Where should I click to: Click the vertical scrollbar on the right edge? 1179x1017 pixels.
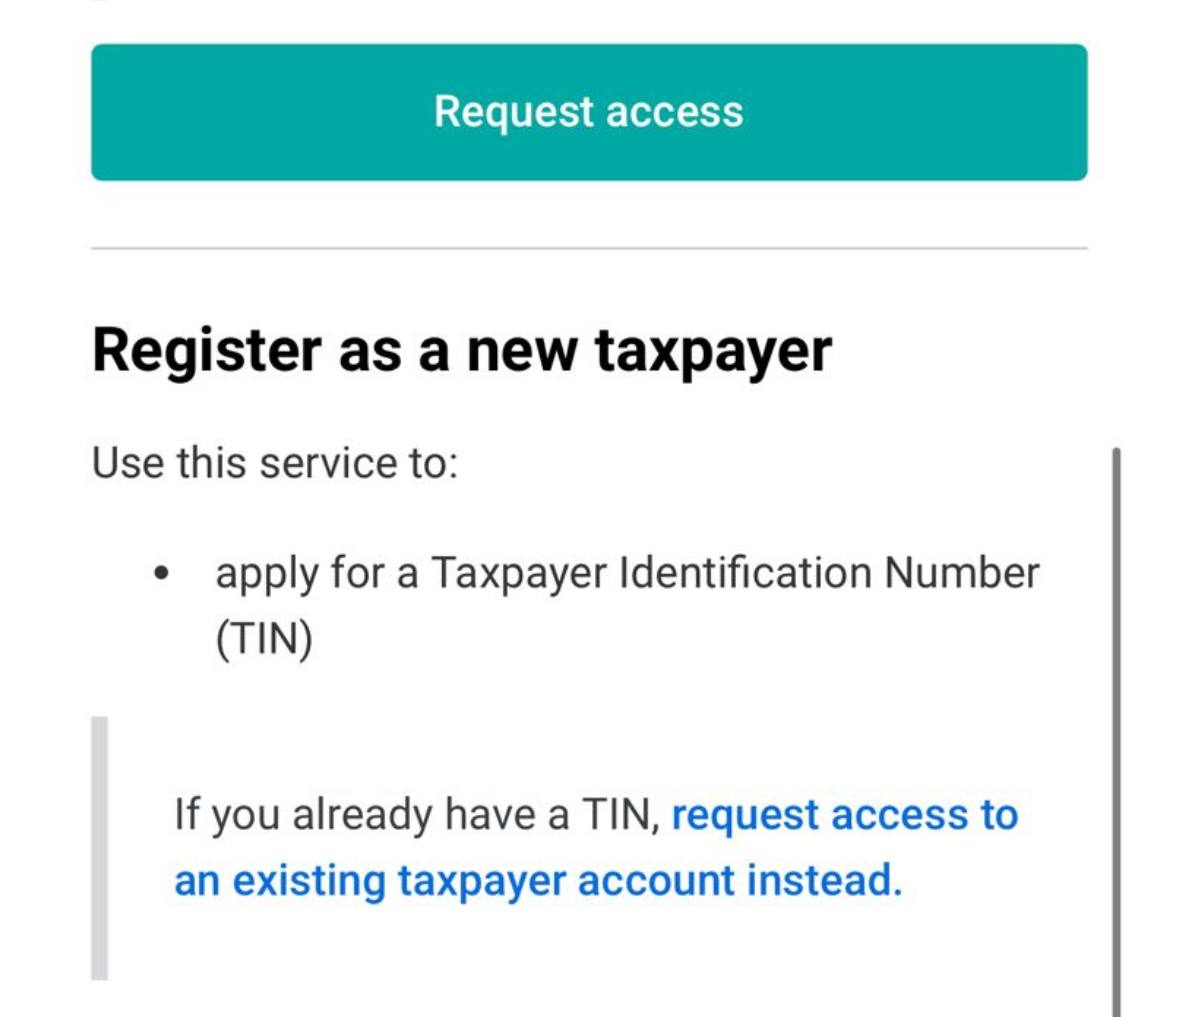pos(1116,730)
